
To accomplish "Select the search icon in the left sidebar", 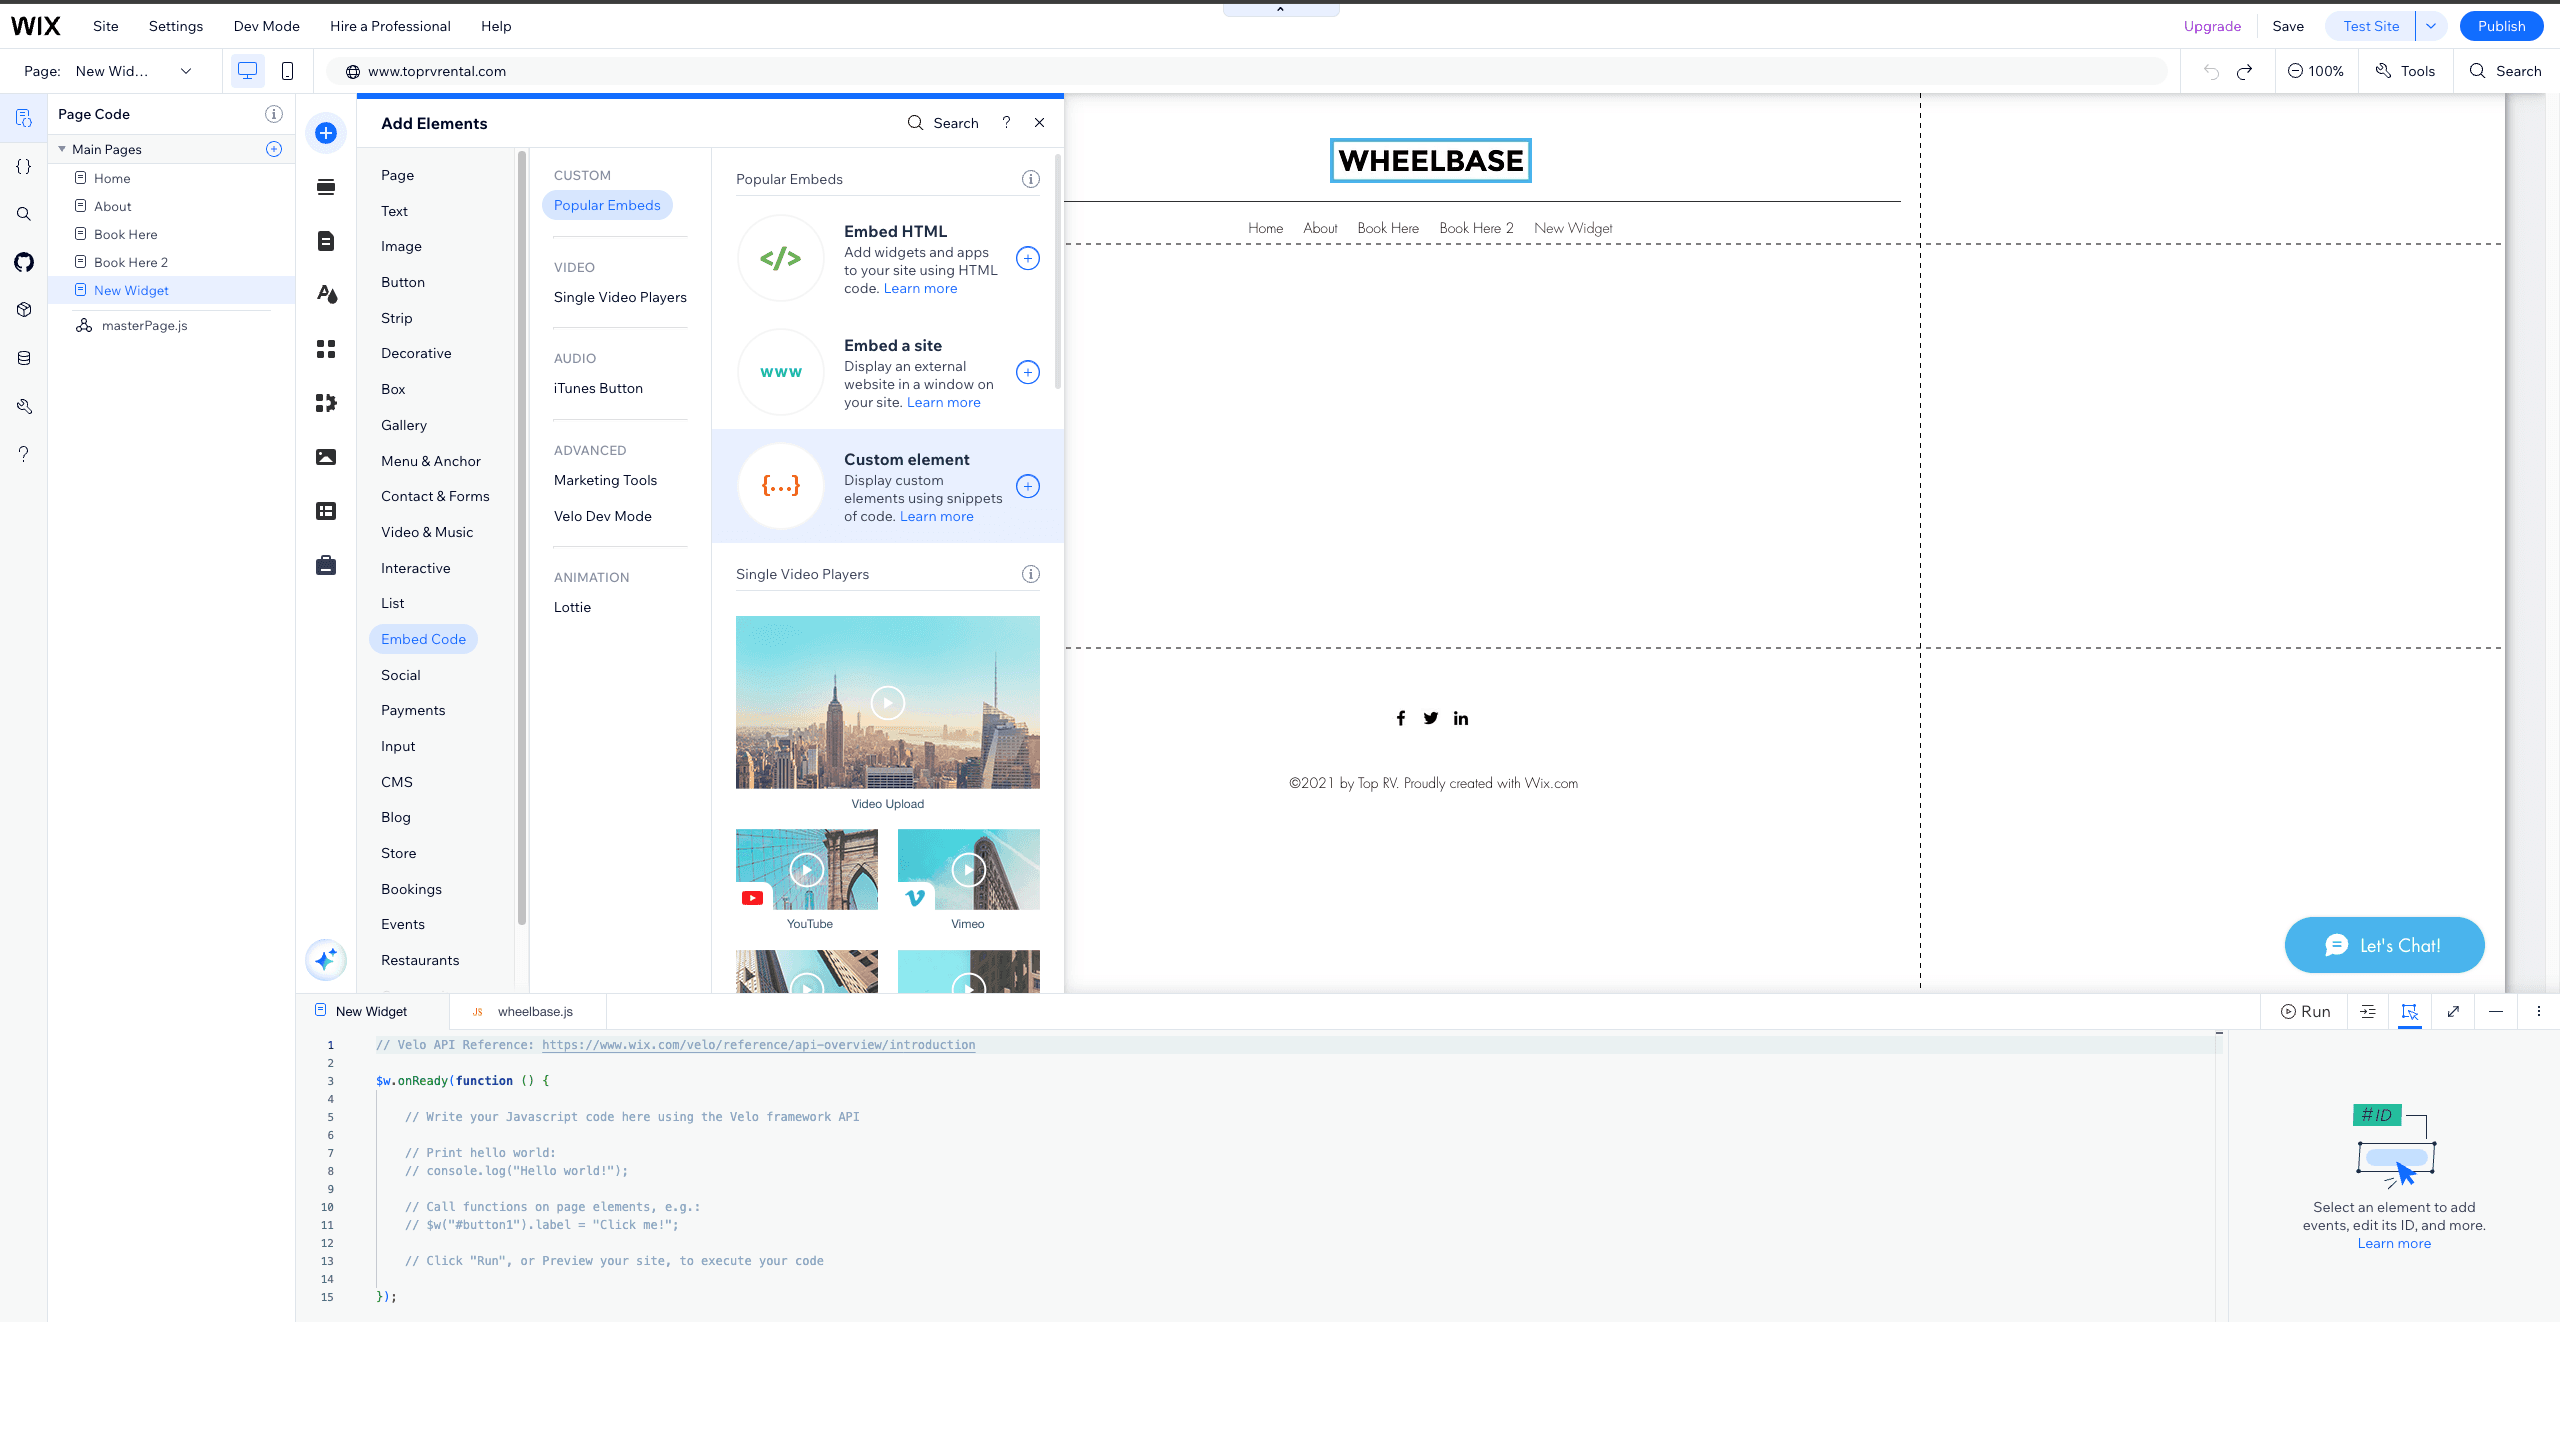I will (x=23, y=213).
